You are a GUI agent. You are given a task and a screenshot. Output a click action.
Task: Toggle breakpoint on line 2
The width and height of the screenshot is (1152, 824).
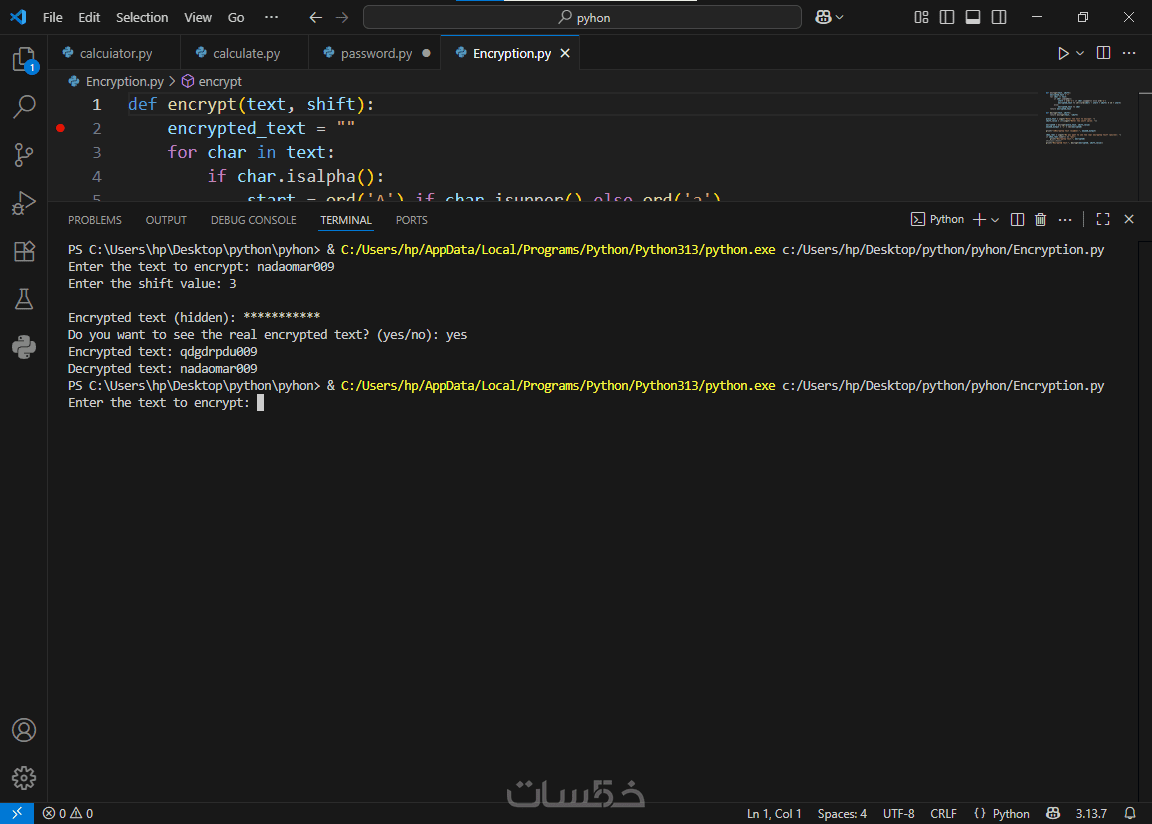tap(60, 129)
